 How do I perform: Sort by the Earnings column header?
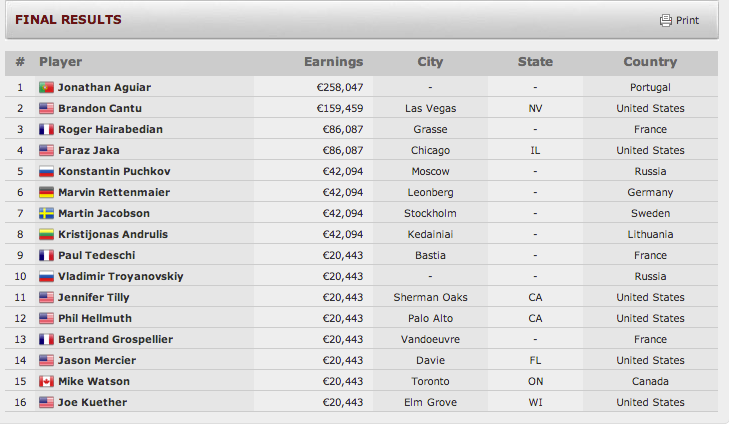(x=333, y=62)
